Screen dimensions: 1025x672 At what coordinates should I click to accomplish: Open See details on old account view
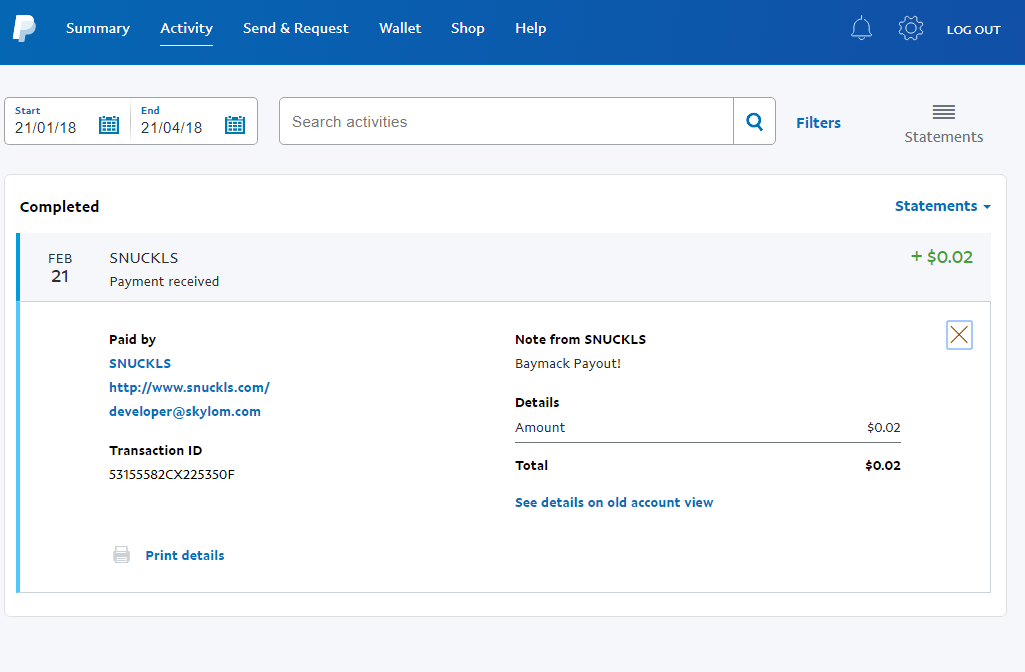point(614,503)
